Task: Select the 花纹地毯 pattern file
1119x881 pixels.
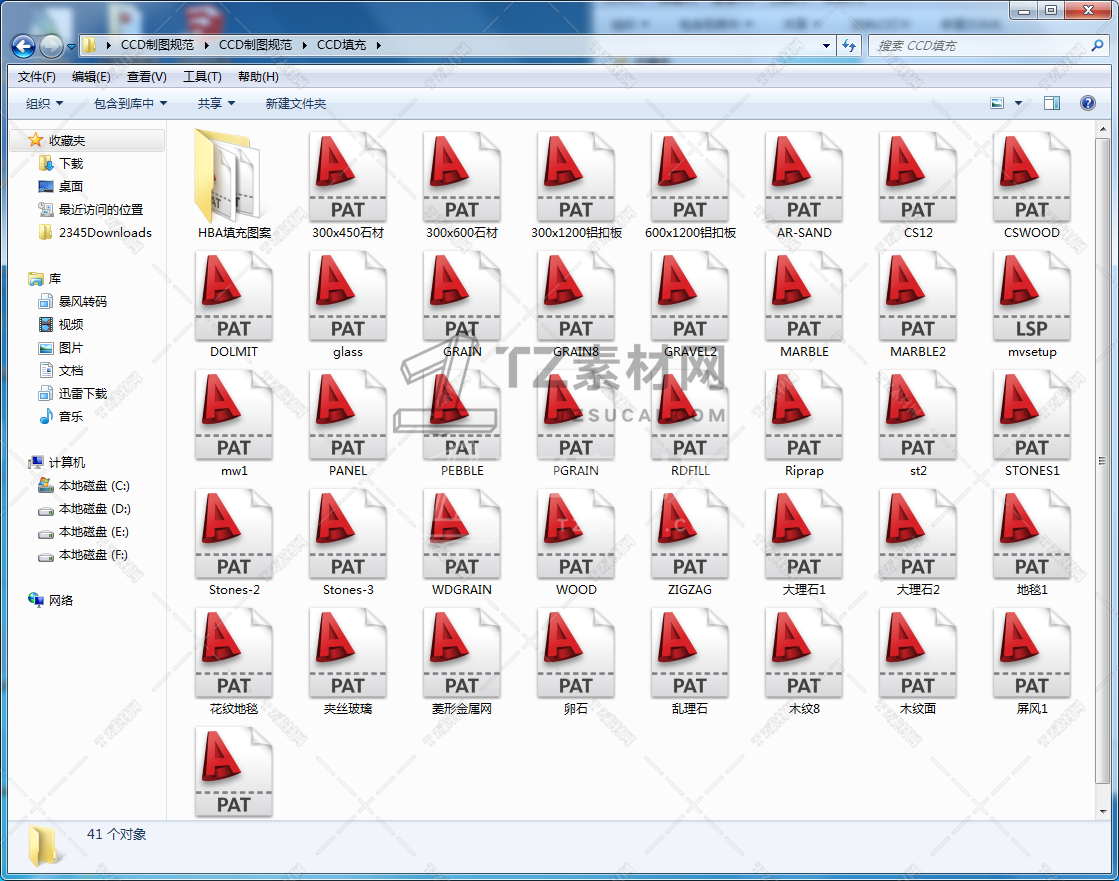Action: 233,661
